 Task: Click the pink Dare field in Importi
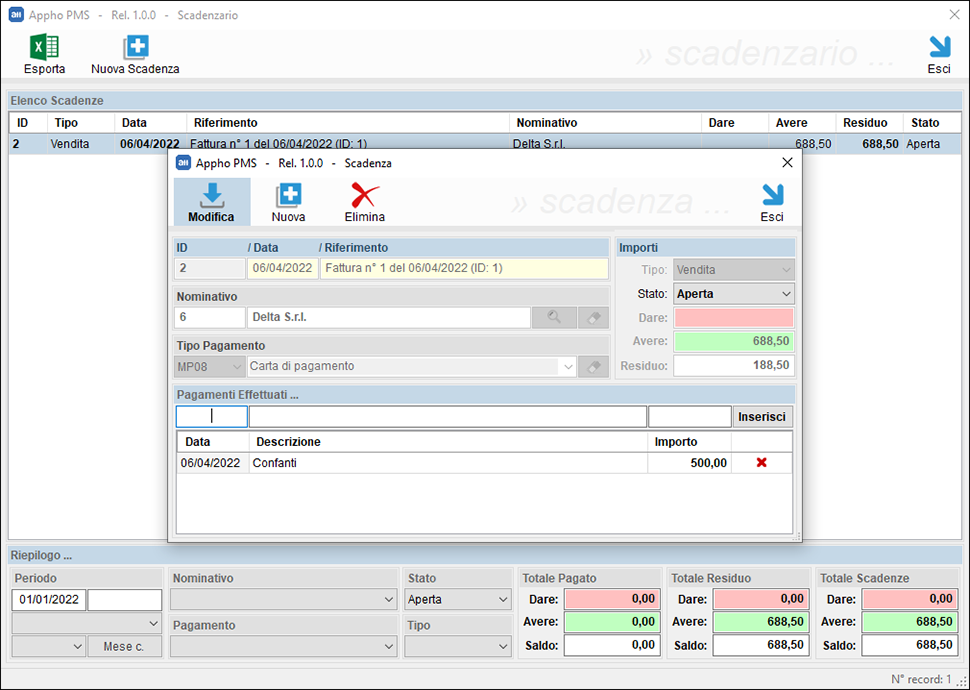(x=734, y=317)
